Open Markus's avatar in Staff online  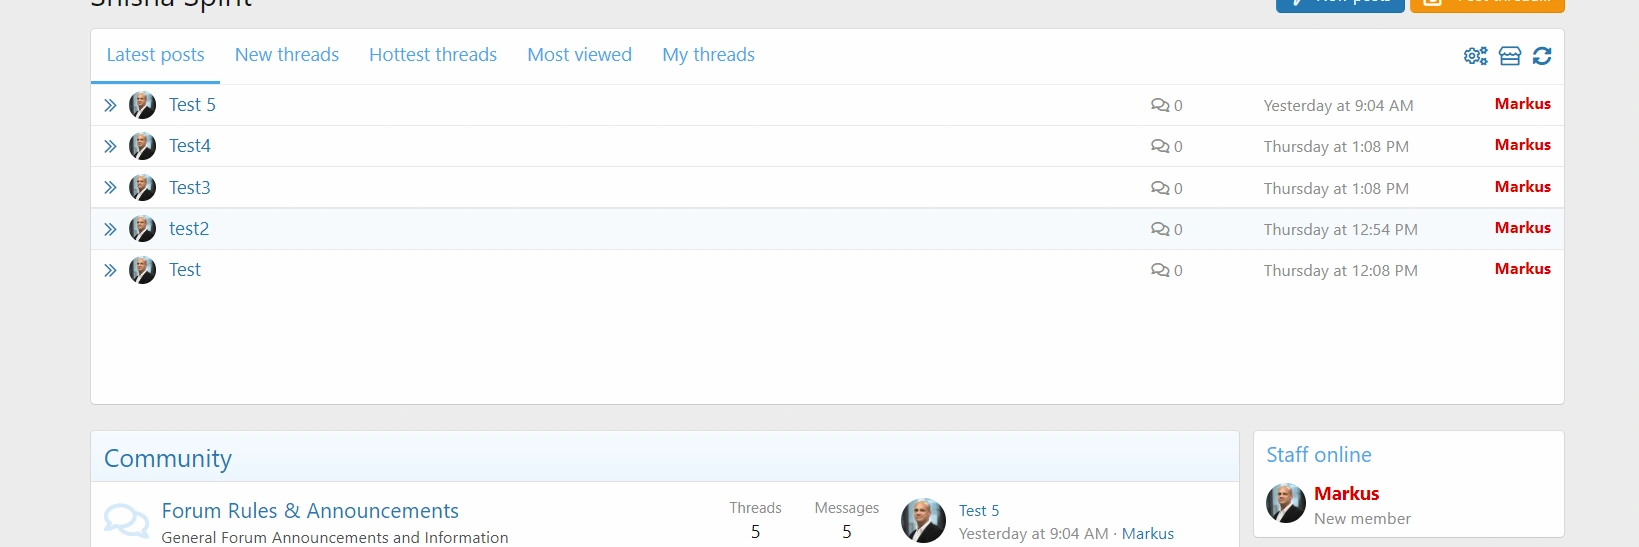point(1285,503)
